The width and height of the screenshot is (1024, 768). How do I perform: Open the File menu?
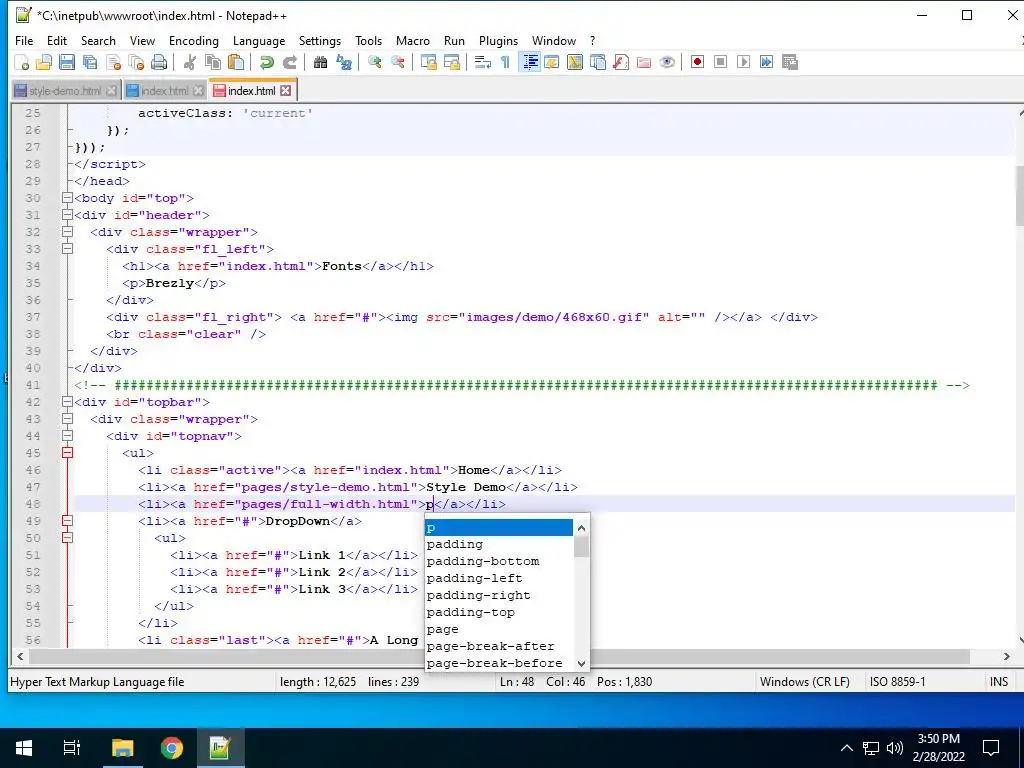tap(24, 40)
